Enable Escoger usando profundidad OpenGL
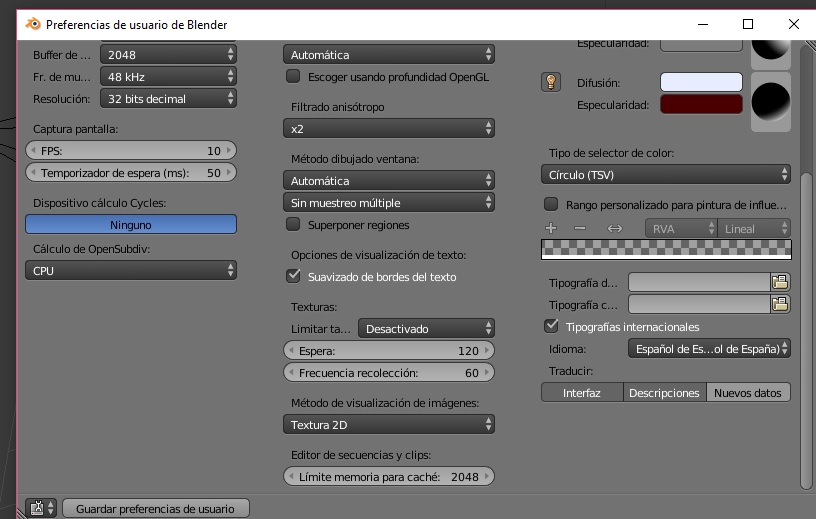The image size is (816, 519). (x=293, y=77)
